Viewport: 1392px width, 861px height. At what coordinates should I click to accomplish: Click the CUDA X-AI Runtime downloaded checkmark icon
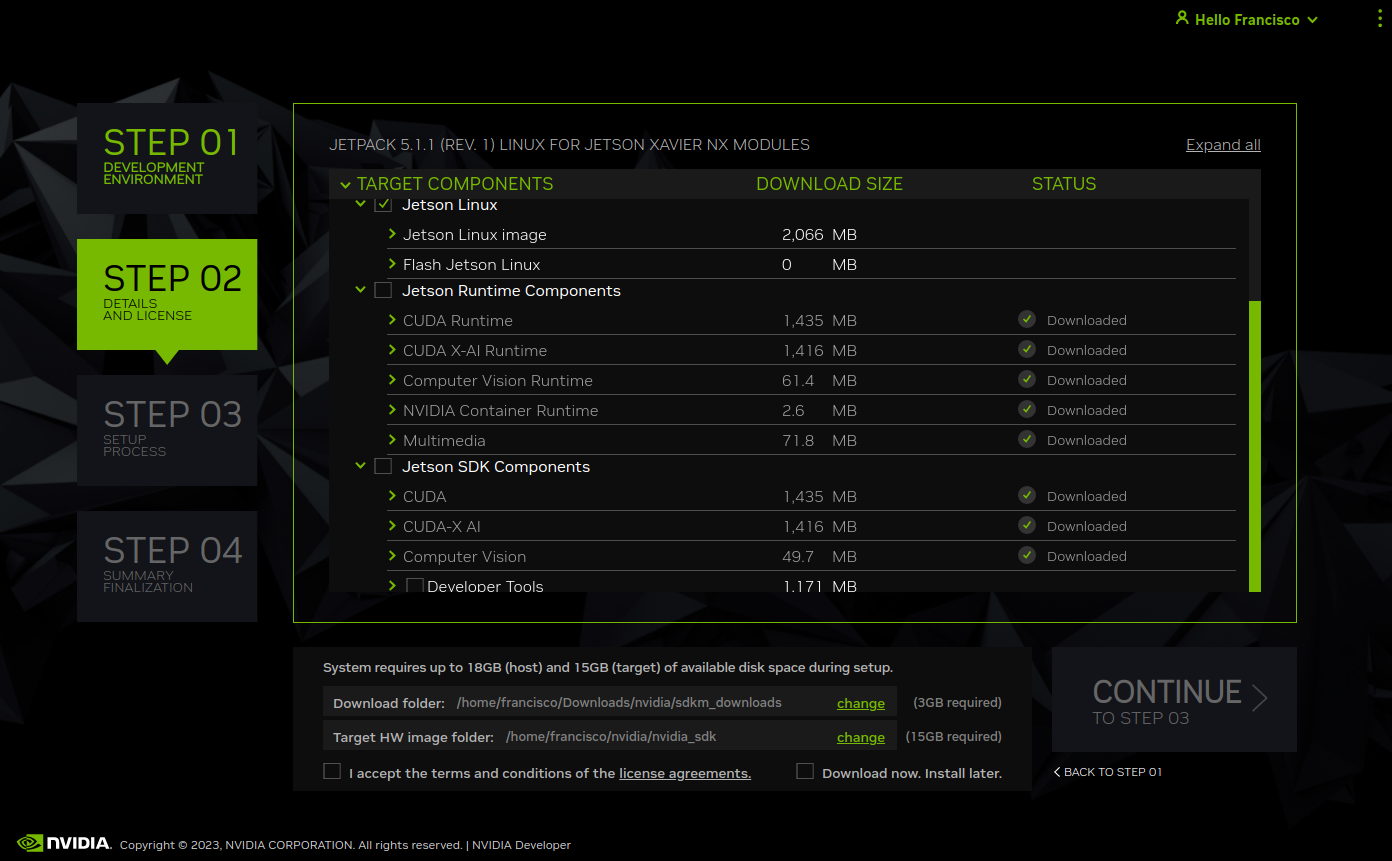pyautogui.click(x=1026, y=349)
